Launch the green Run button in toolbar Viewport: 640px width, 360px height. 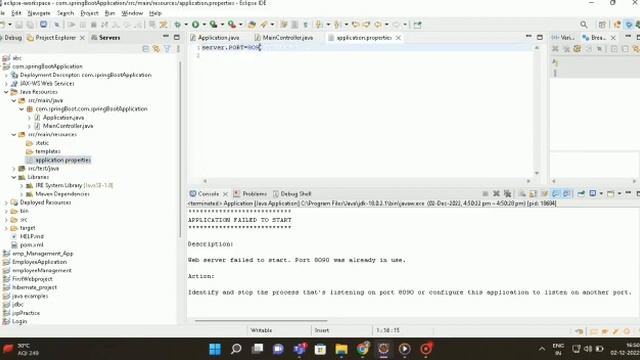pyautogui.click(x=196, y=24)
